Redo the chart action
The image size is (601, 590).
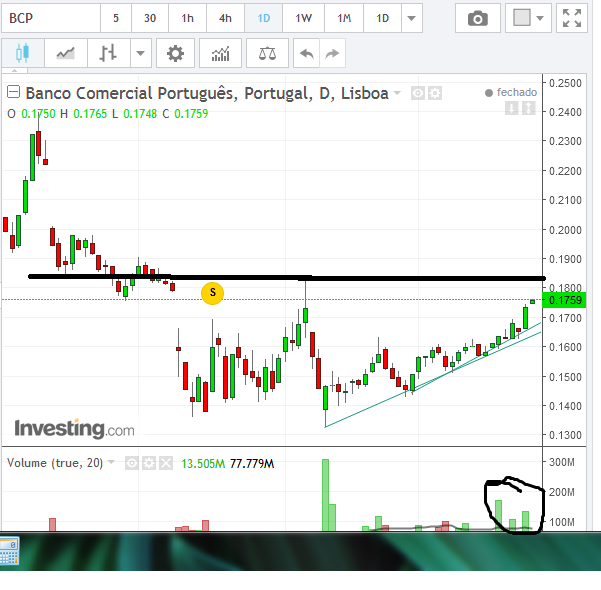(x=332, y=53)
